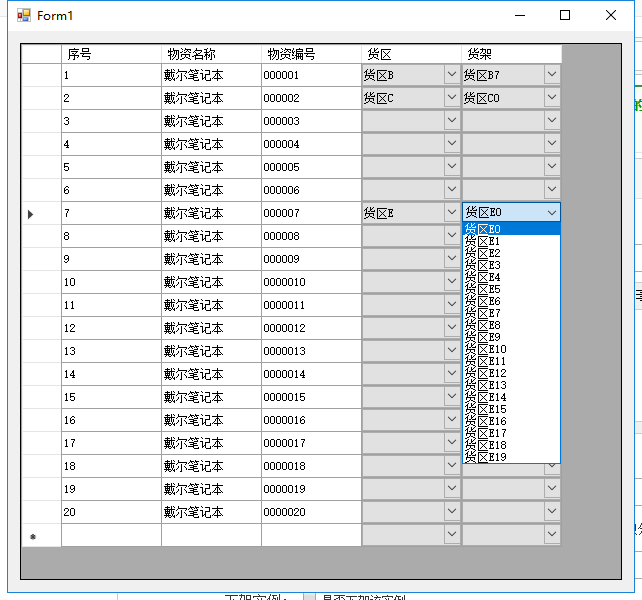Sort by the 物资编号 column header
The height and width of the screenshot is (600, 642).
click(311, 54)
